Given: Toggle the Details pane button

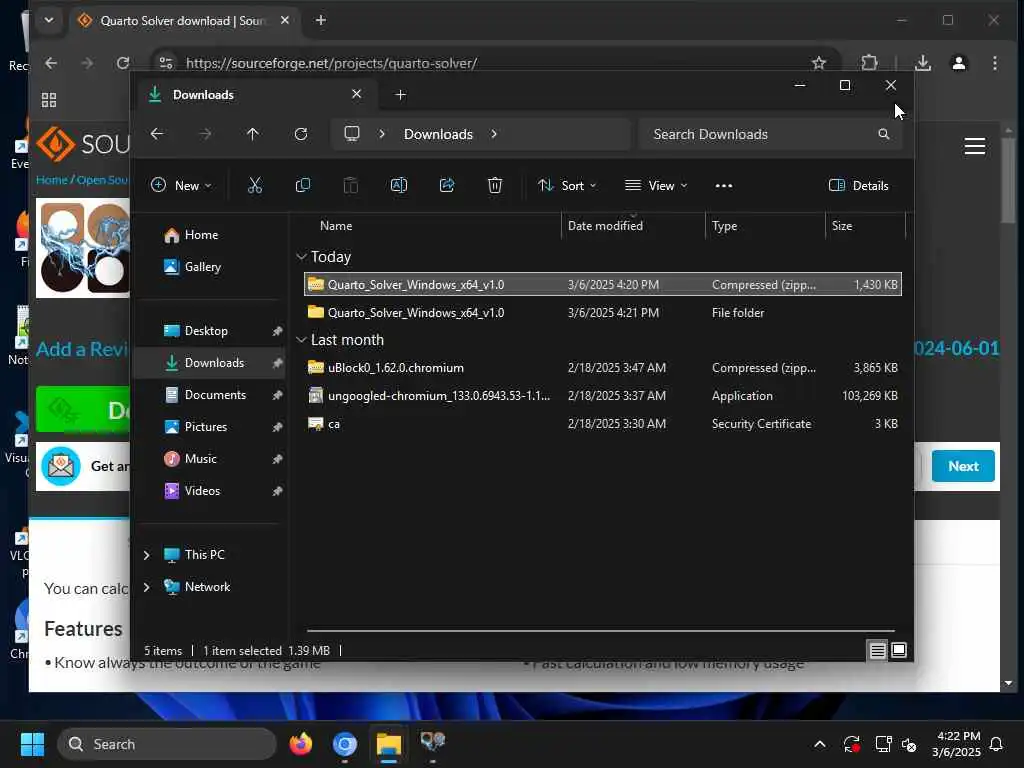Looking at the screenshot, I should tap(858, 185).
